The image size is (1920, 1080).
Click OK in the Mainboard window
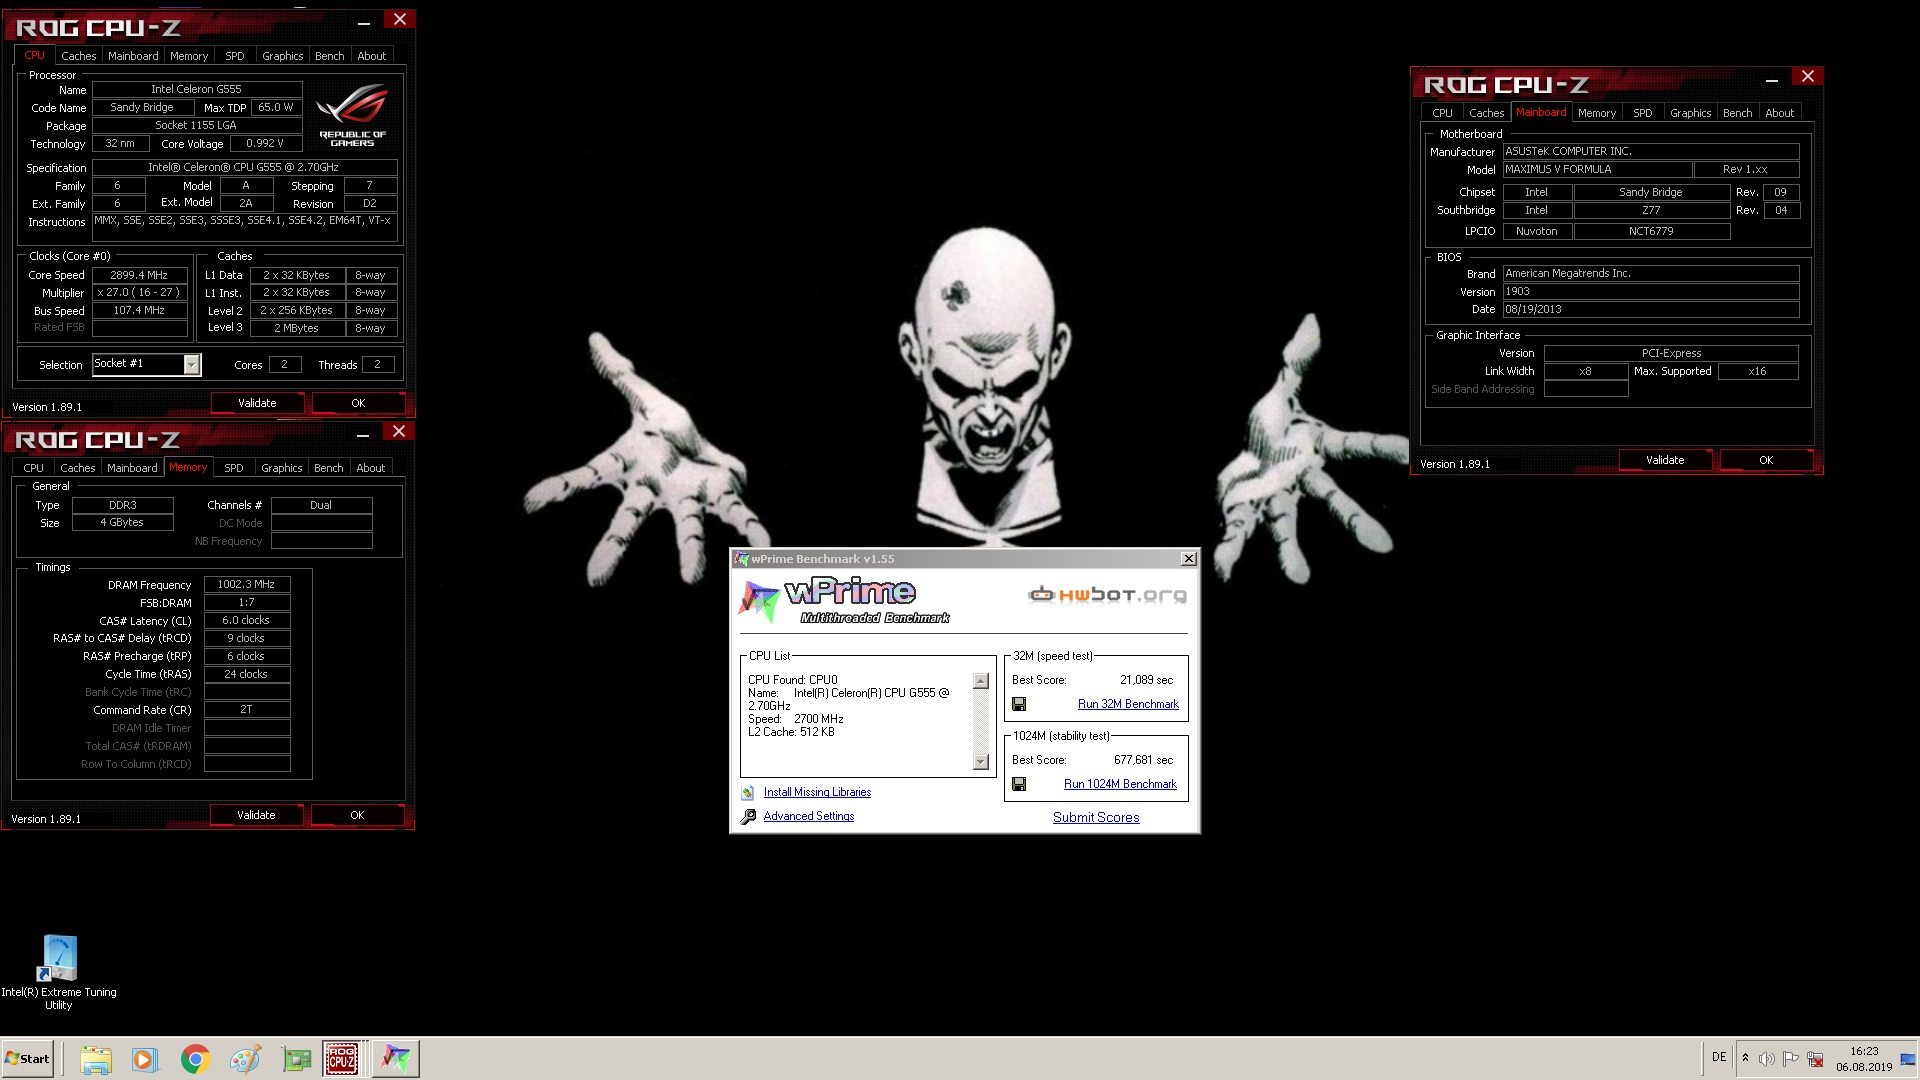click(1766, 460)
